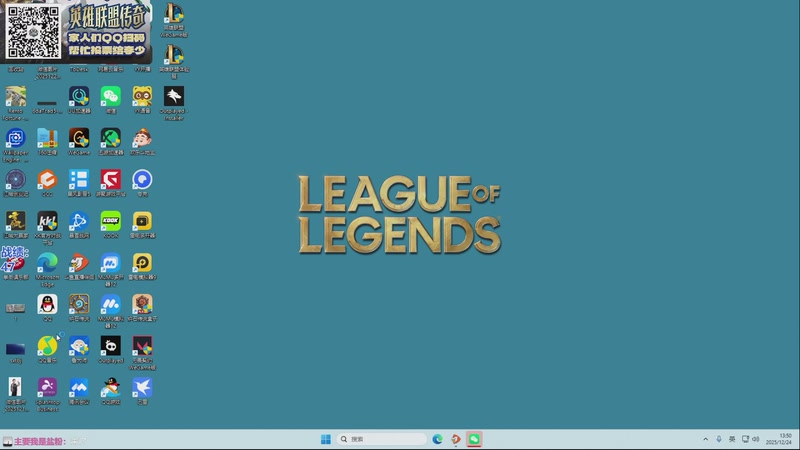The height and width of the screenshot is (450, 800).
Task: Open orange hexagon CCC shortcut
Action: click(47, 180)
